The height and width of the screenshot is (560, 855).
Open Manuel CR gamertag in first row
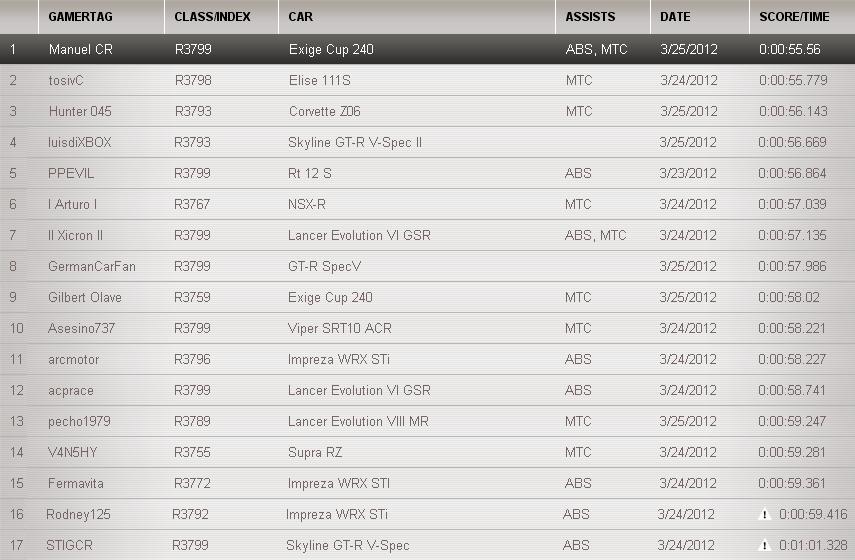click(x=81, y=49)
